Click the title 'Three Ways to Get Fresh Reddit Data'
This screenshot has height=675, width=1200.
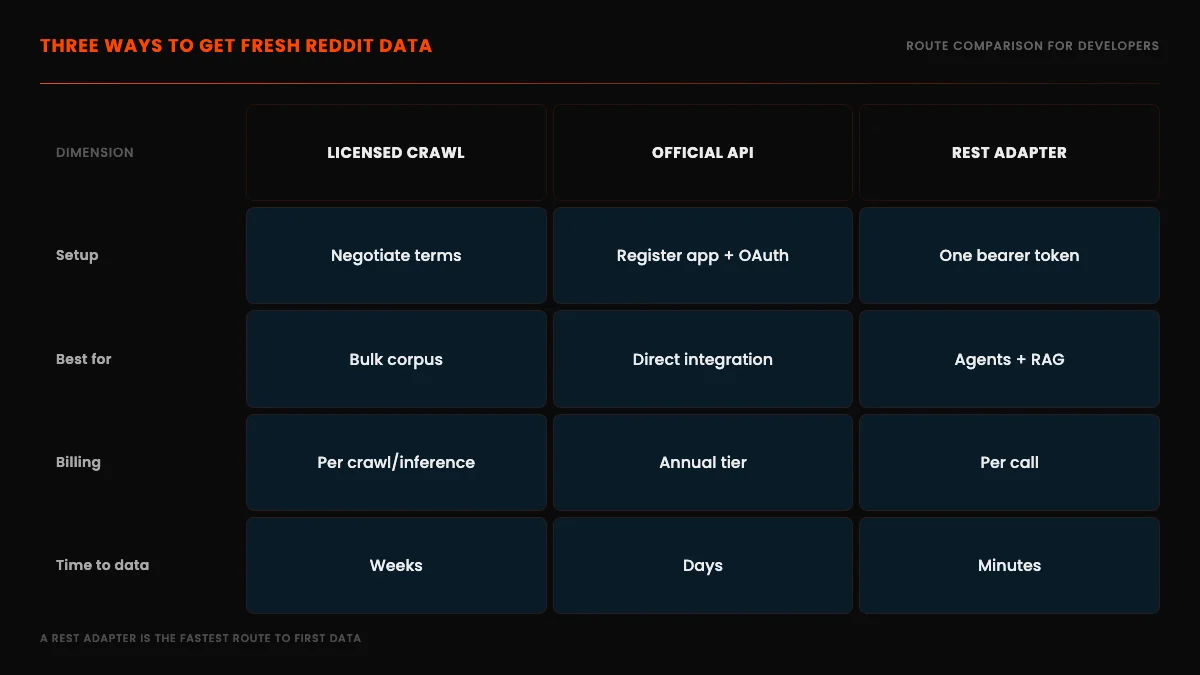pos(236,46)
